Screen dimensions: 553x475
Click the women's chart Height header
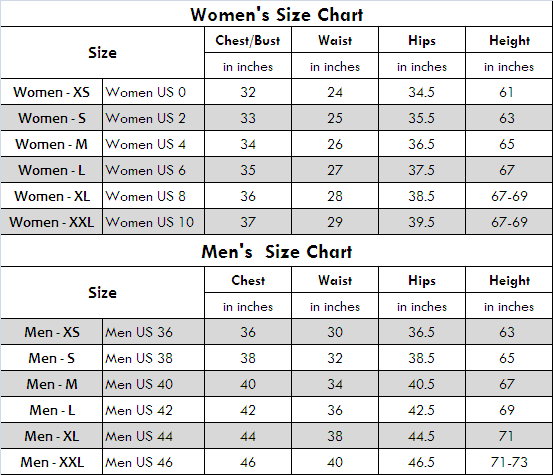(509, 41)
